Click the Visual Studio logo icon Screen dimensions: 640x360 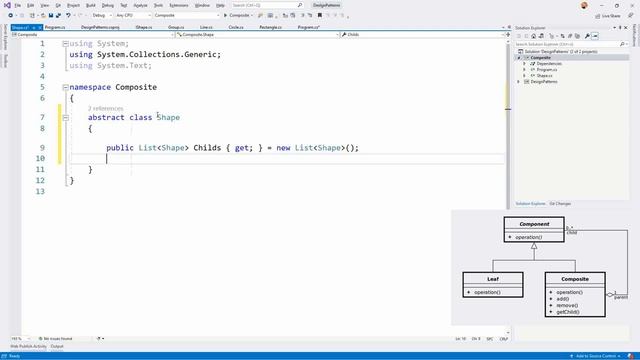coord(7,5)
